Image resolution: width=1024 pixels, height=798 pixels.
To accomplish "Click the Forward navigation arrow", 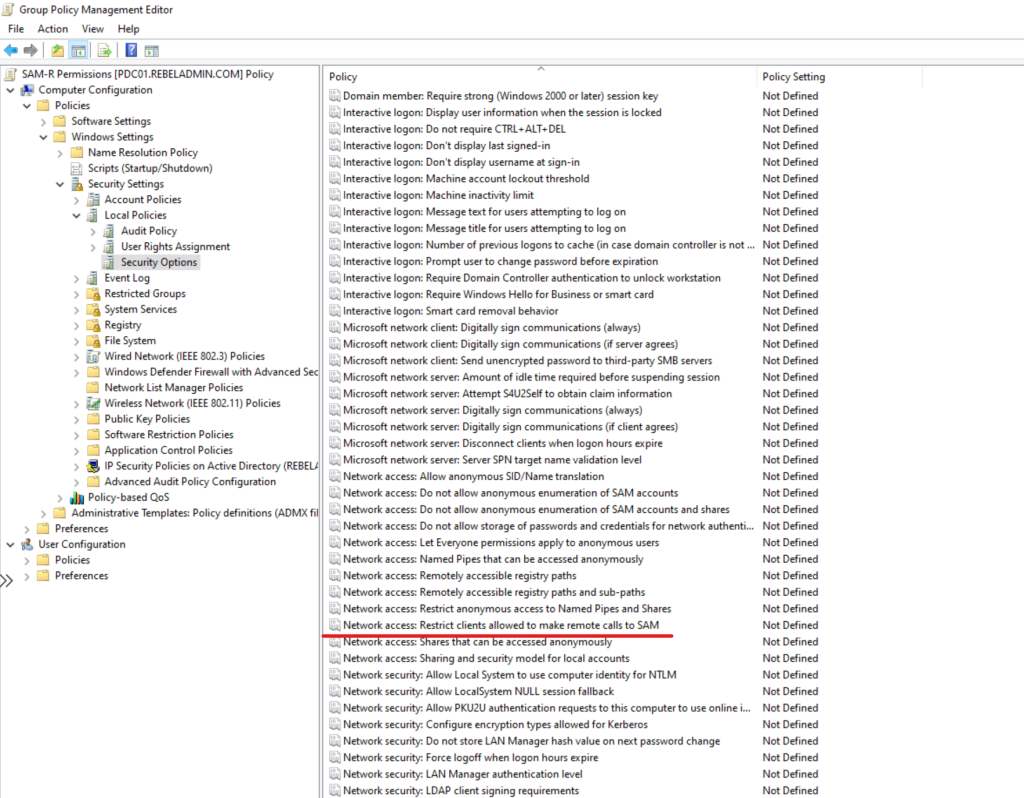I will click(30, 49).
